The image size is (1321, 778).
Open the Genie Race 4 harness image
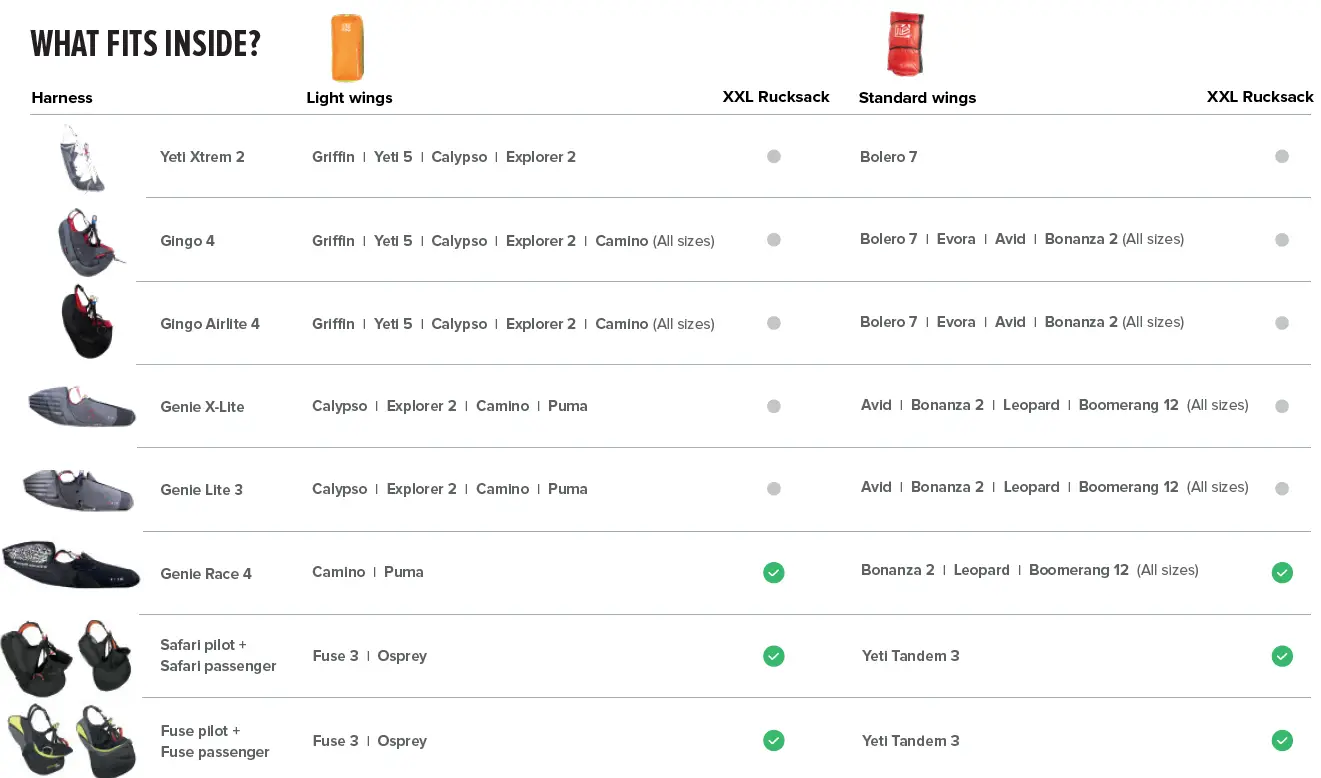click(71, 564)
